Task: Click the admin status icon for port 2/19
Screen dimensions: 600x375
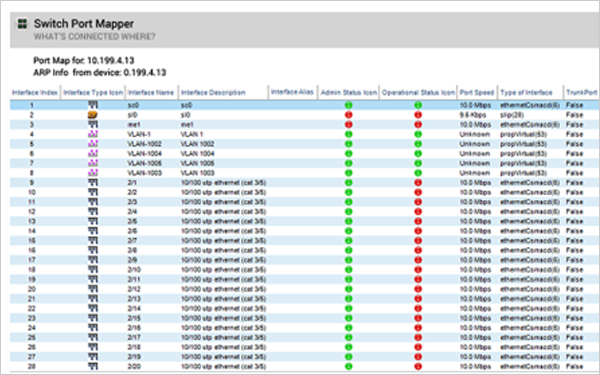Action: pos(348,357)
